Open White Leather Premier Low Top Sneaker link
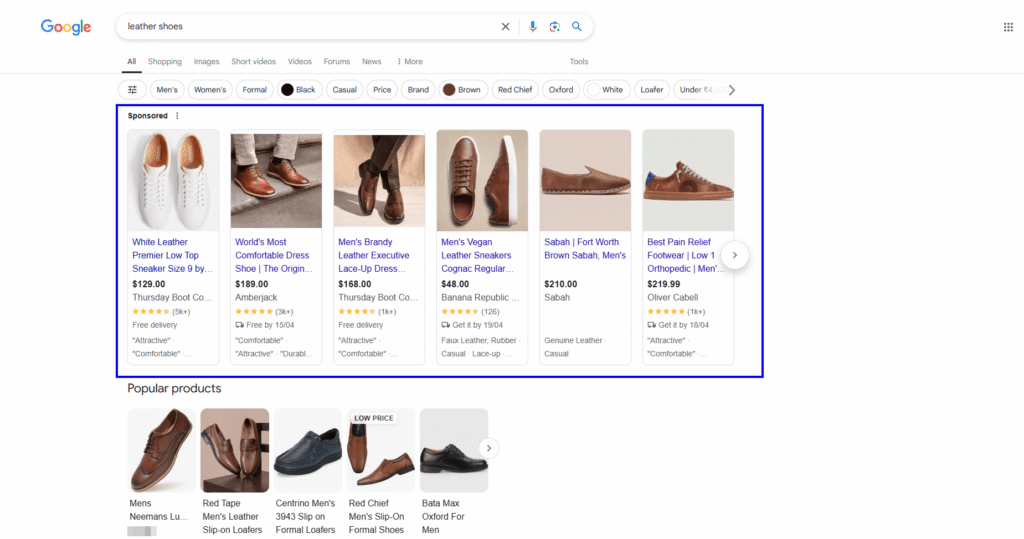1024x539 pixels. (x=172, y=255)
